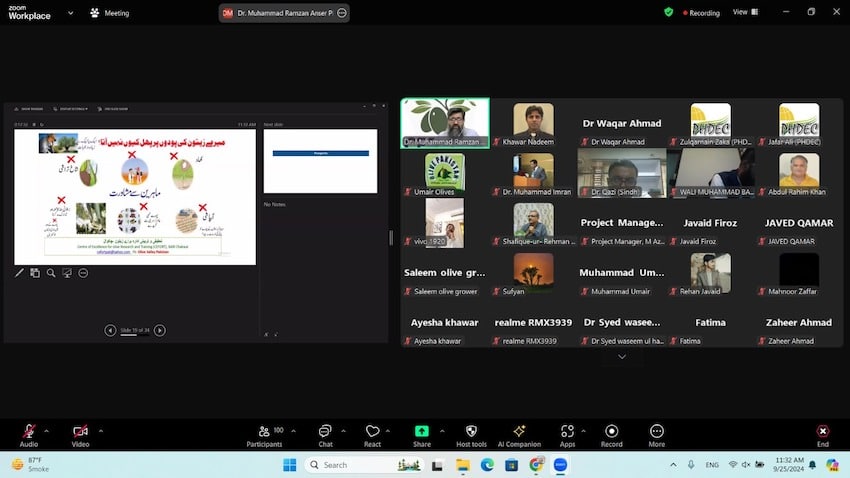
Task: Turn on camera with Video button
Action: 80,431
